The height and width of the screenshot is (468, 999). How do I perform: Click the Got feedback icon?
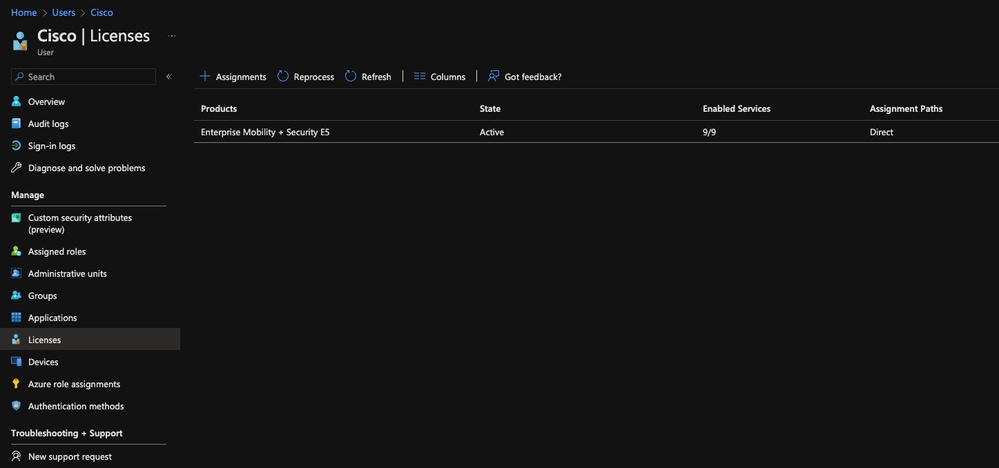494,76
